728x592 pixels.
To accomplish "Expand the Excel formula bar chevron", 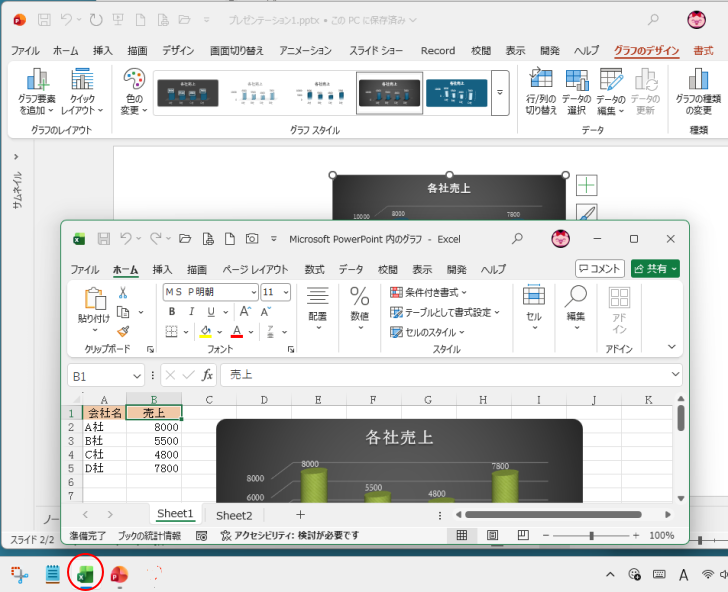I will (x=675, y=374).
